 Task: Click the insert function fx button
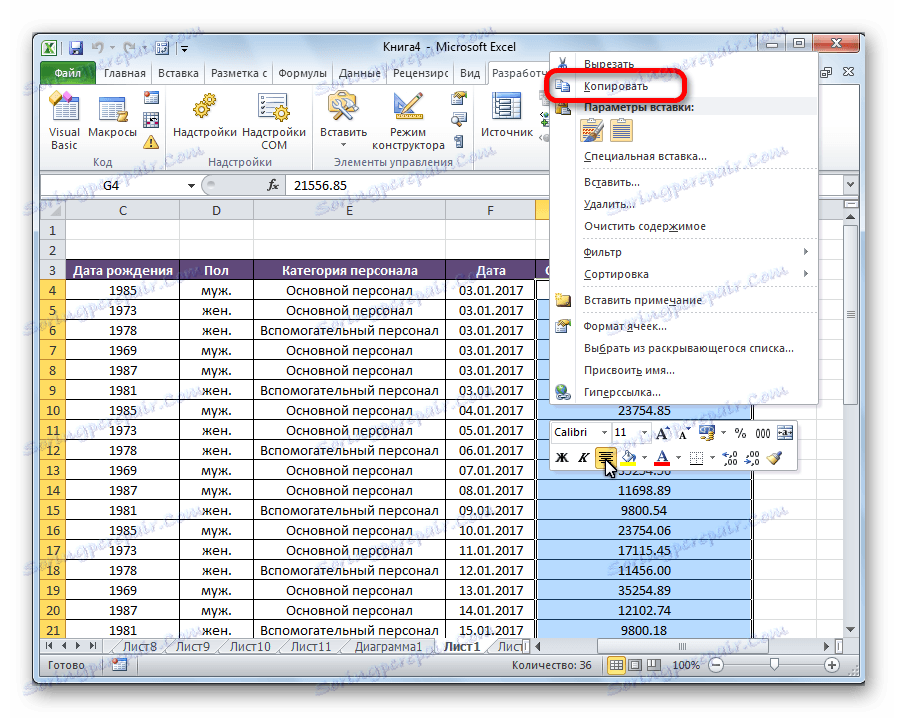coord(273,185)
